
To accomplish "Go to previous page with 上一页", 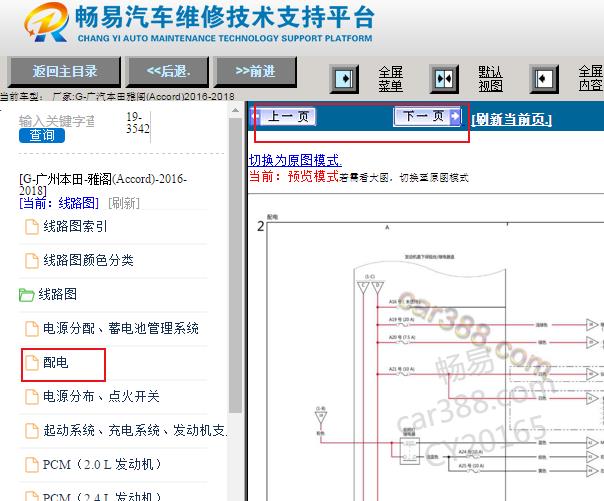I will 283,116.
